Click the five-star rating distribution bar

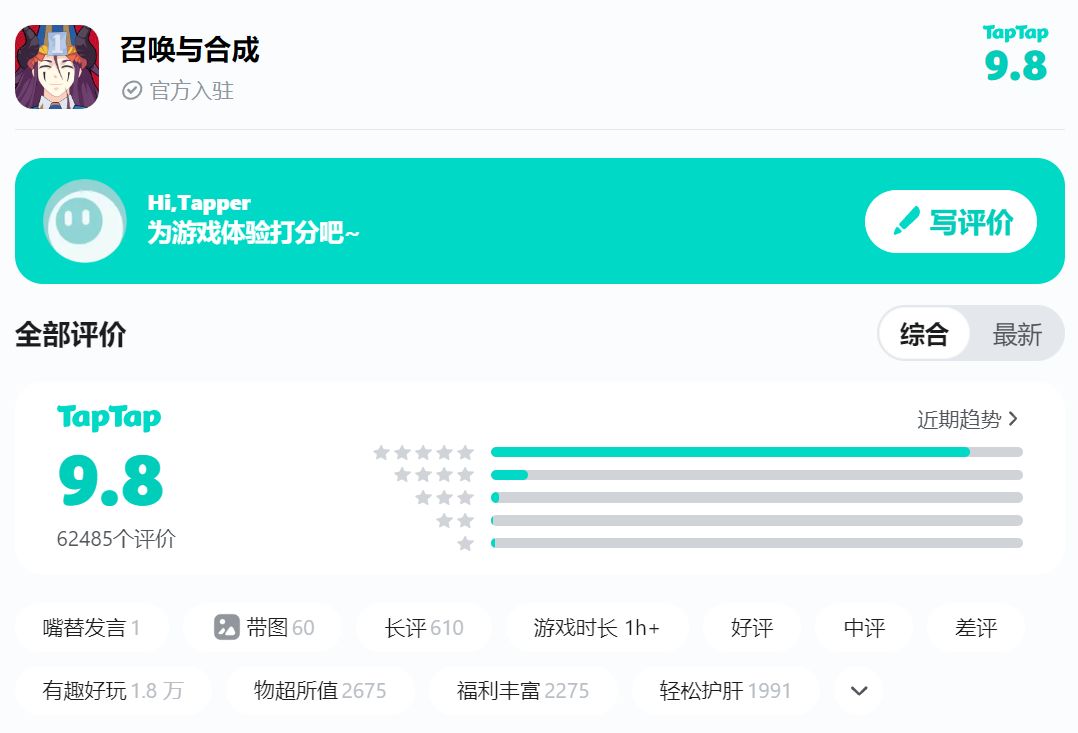756,452
